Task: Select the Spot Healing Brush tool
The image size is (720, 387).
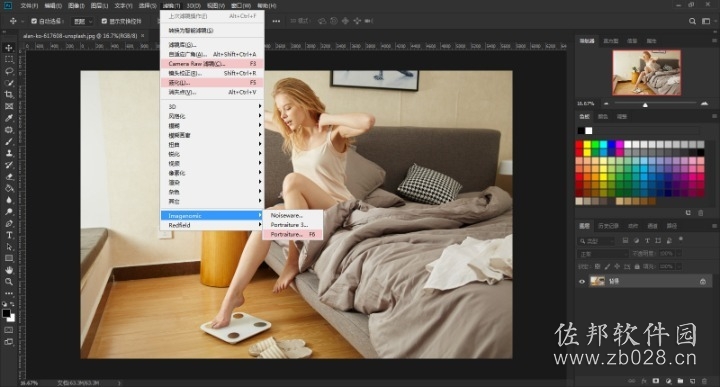Action: 9,130
